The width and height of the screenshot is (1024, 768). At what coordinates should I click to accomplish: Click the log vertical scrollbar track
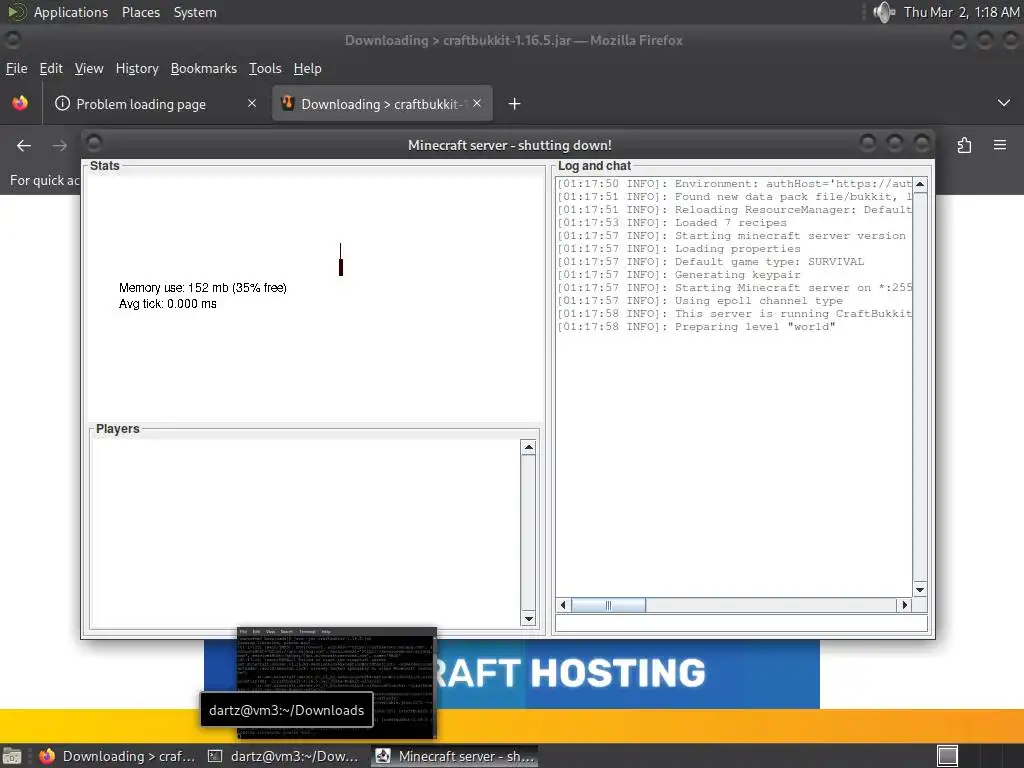[x=920, y=385]
